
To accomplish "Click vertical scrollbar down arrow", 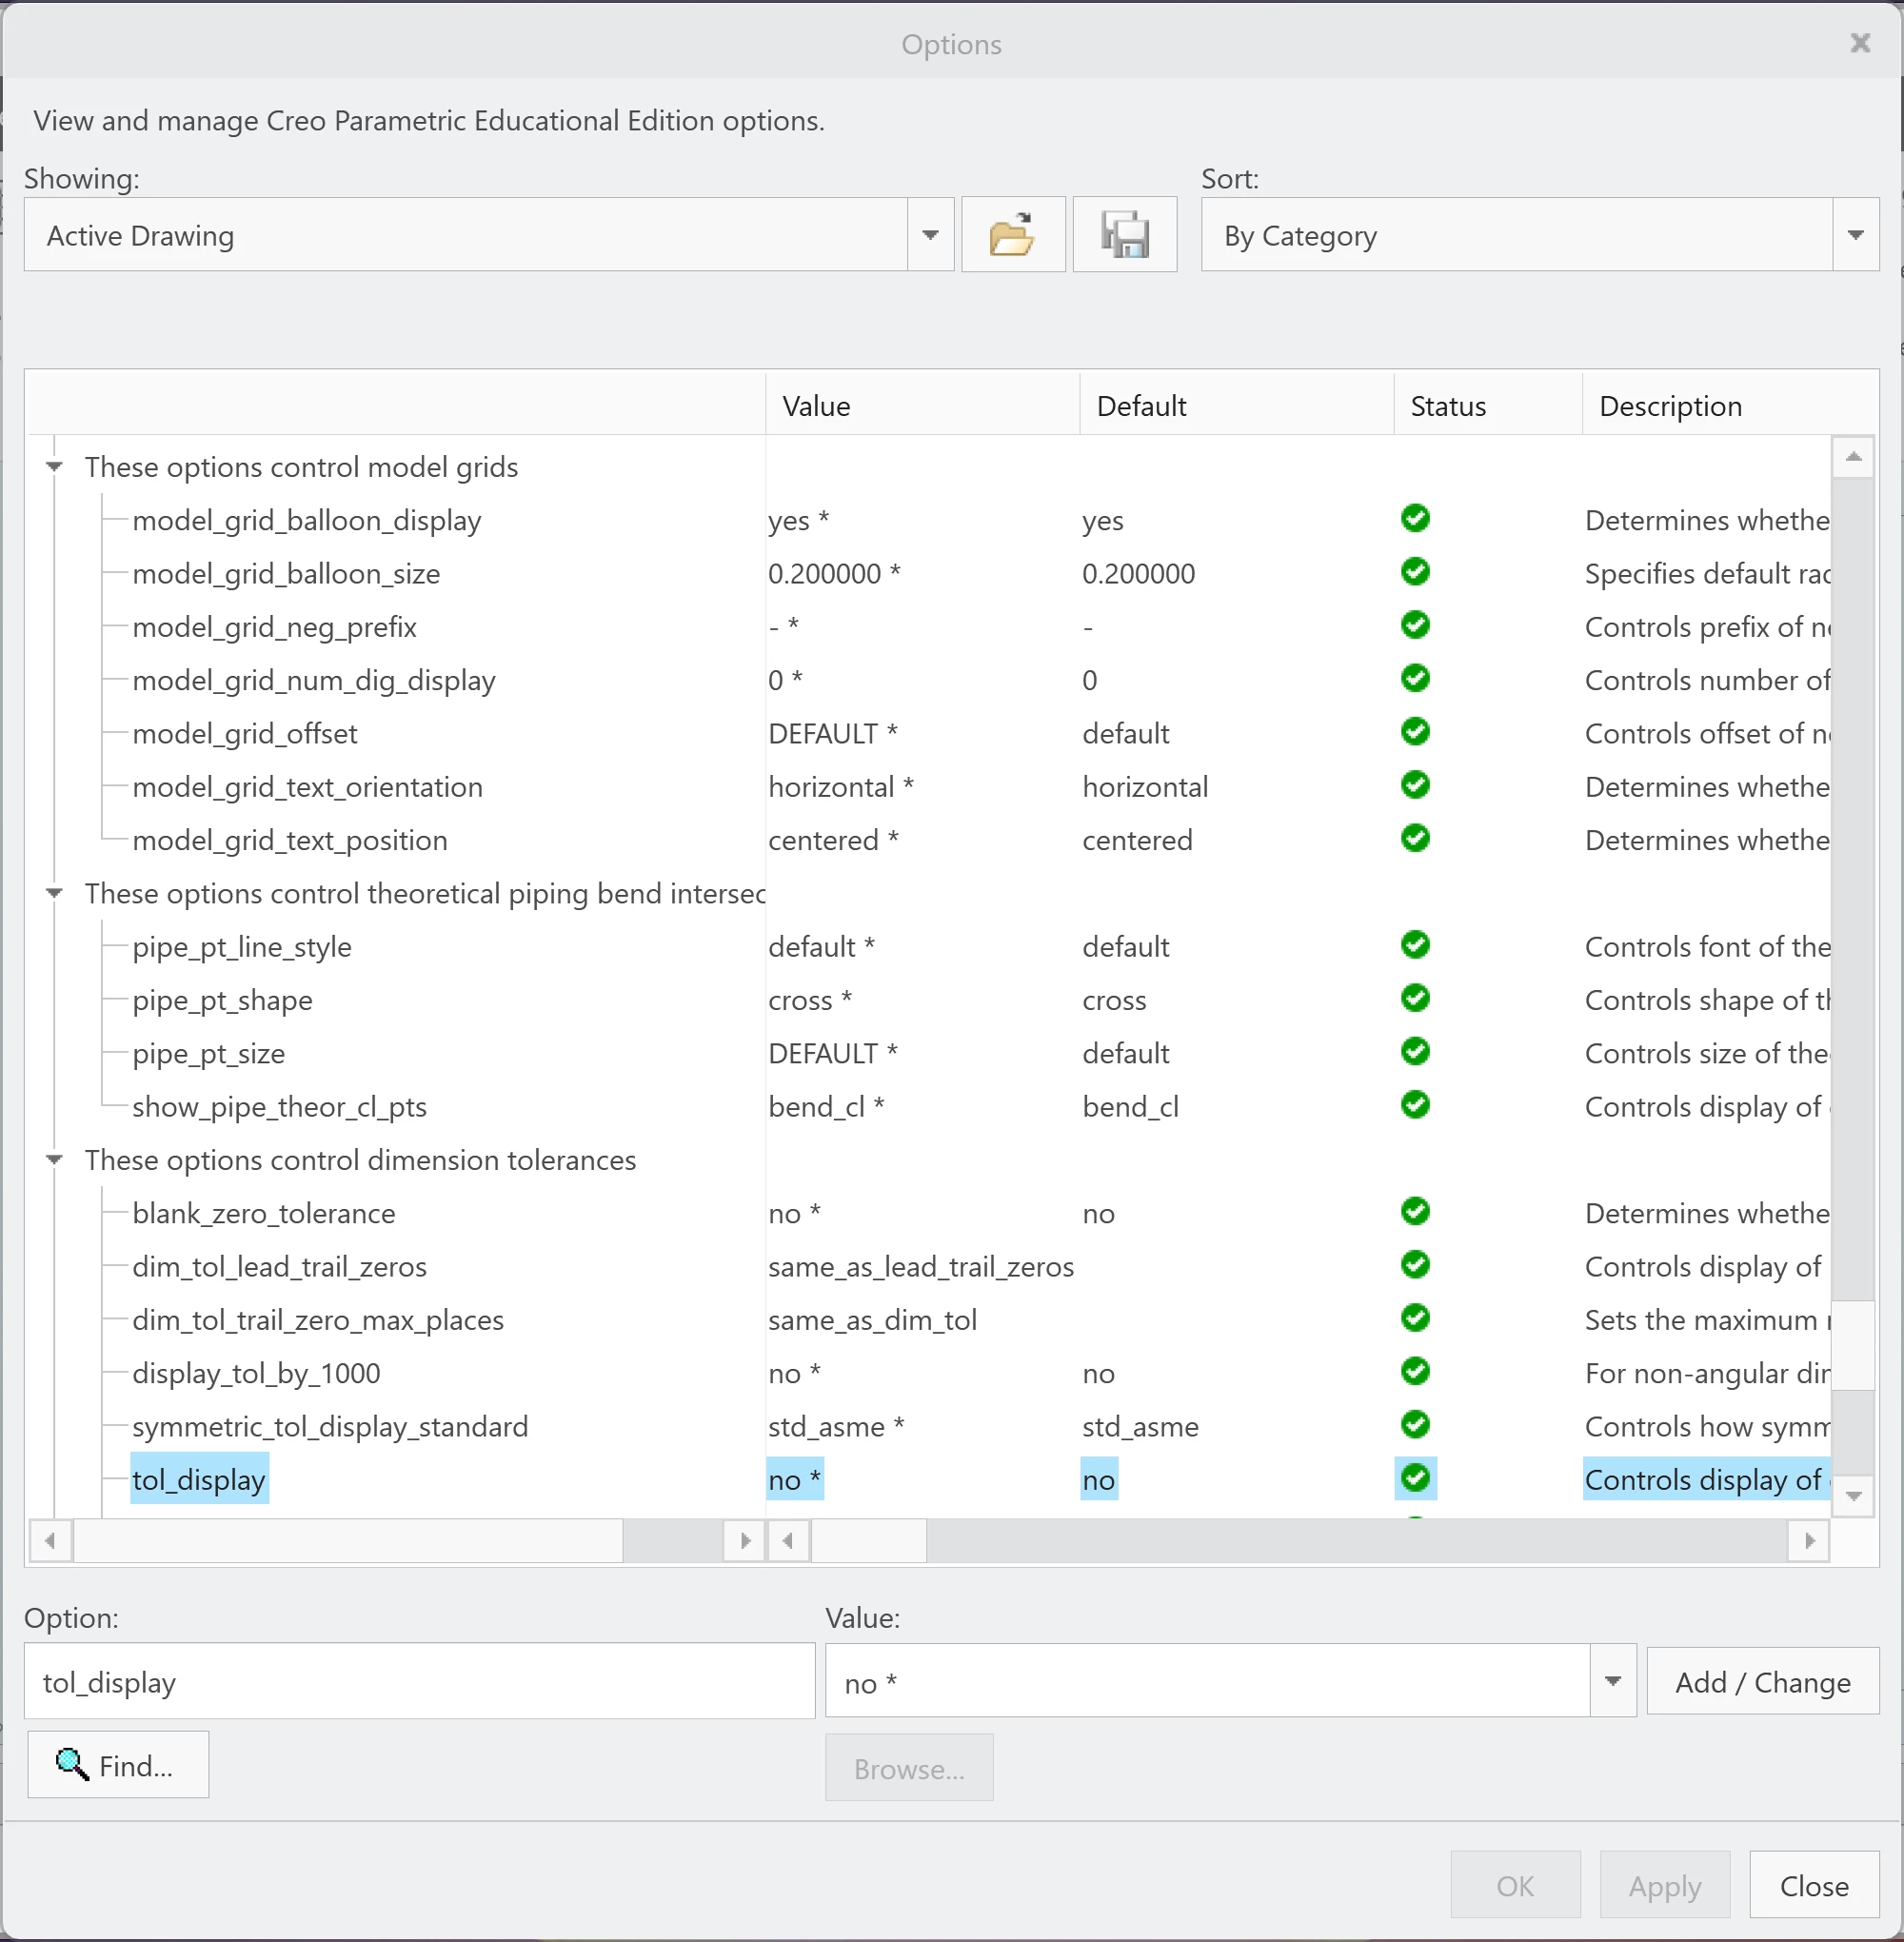I will coord(1854,1496).
